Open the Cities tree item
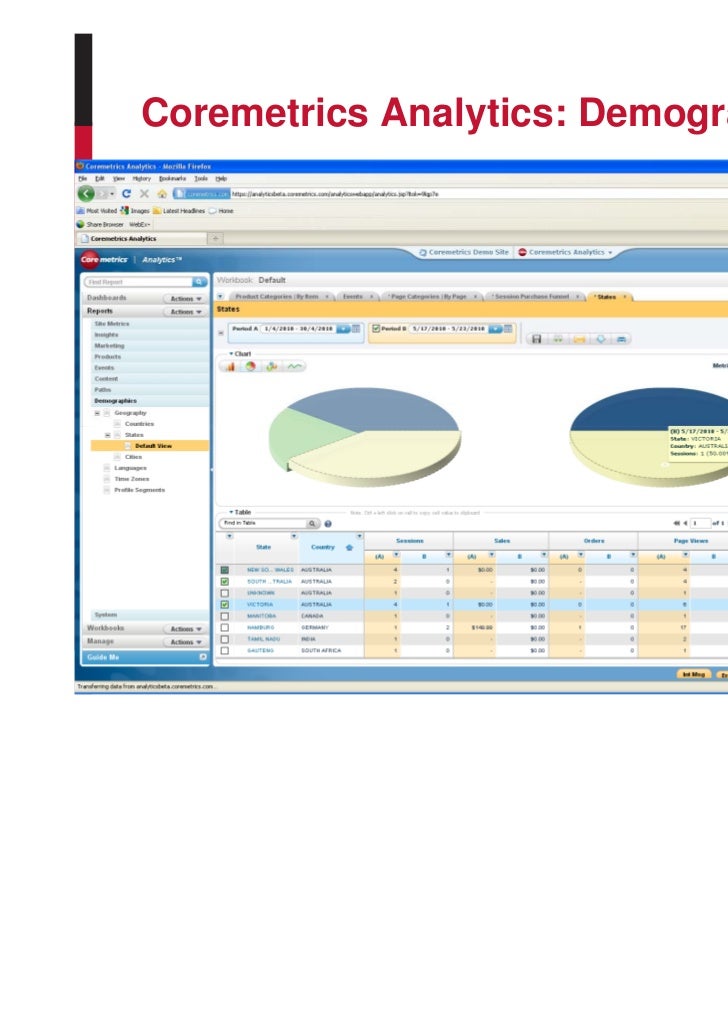The width and height of the screenshot is (728, 1031). [133, 457]
